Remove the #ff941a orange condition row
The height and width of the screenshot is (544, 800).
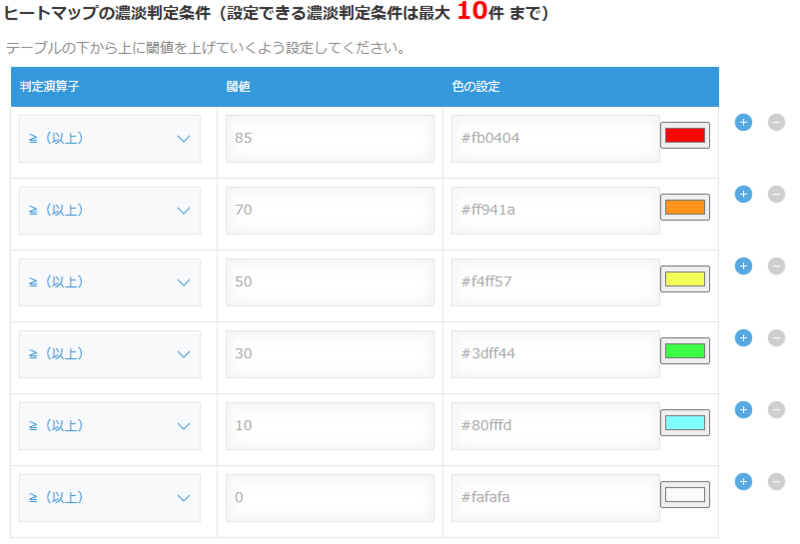[x=776, y=194]
